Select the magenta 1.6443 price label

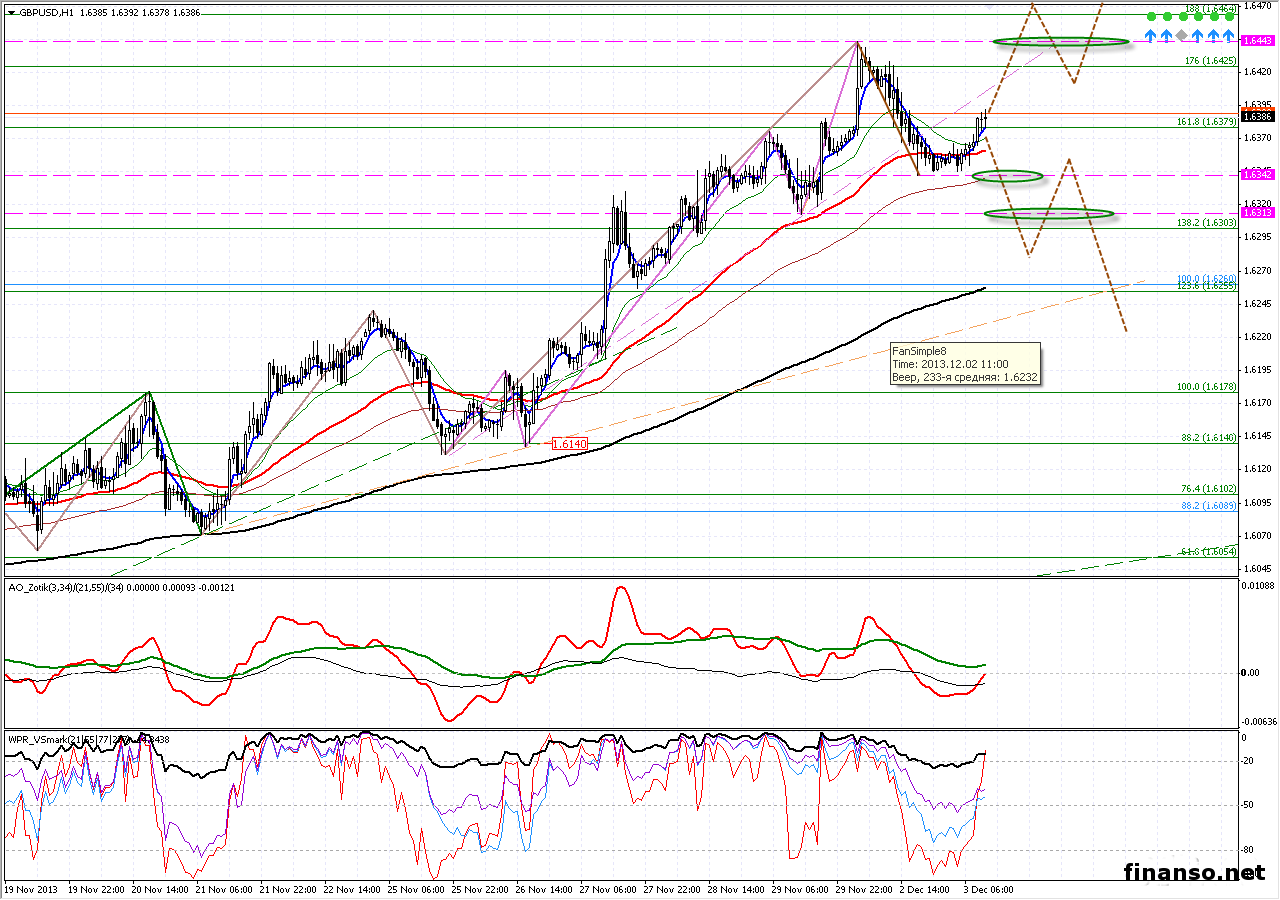1257,41
